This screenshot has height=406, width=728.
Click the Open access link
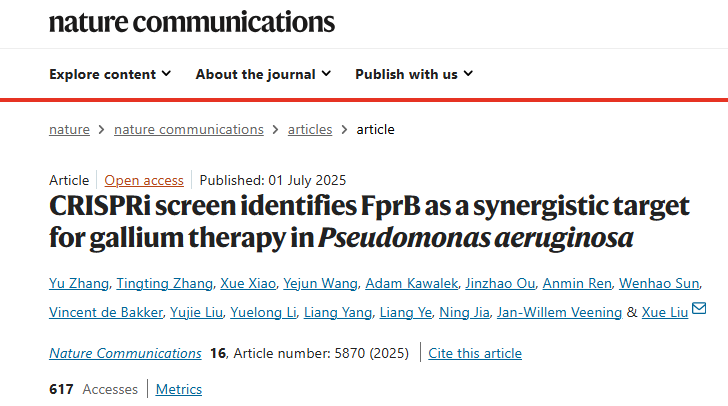point(144,180)
